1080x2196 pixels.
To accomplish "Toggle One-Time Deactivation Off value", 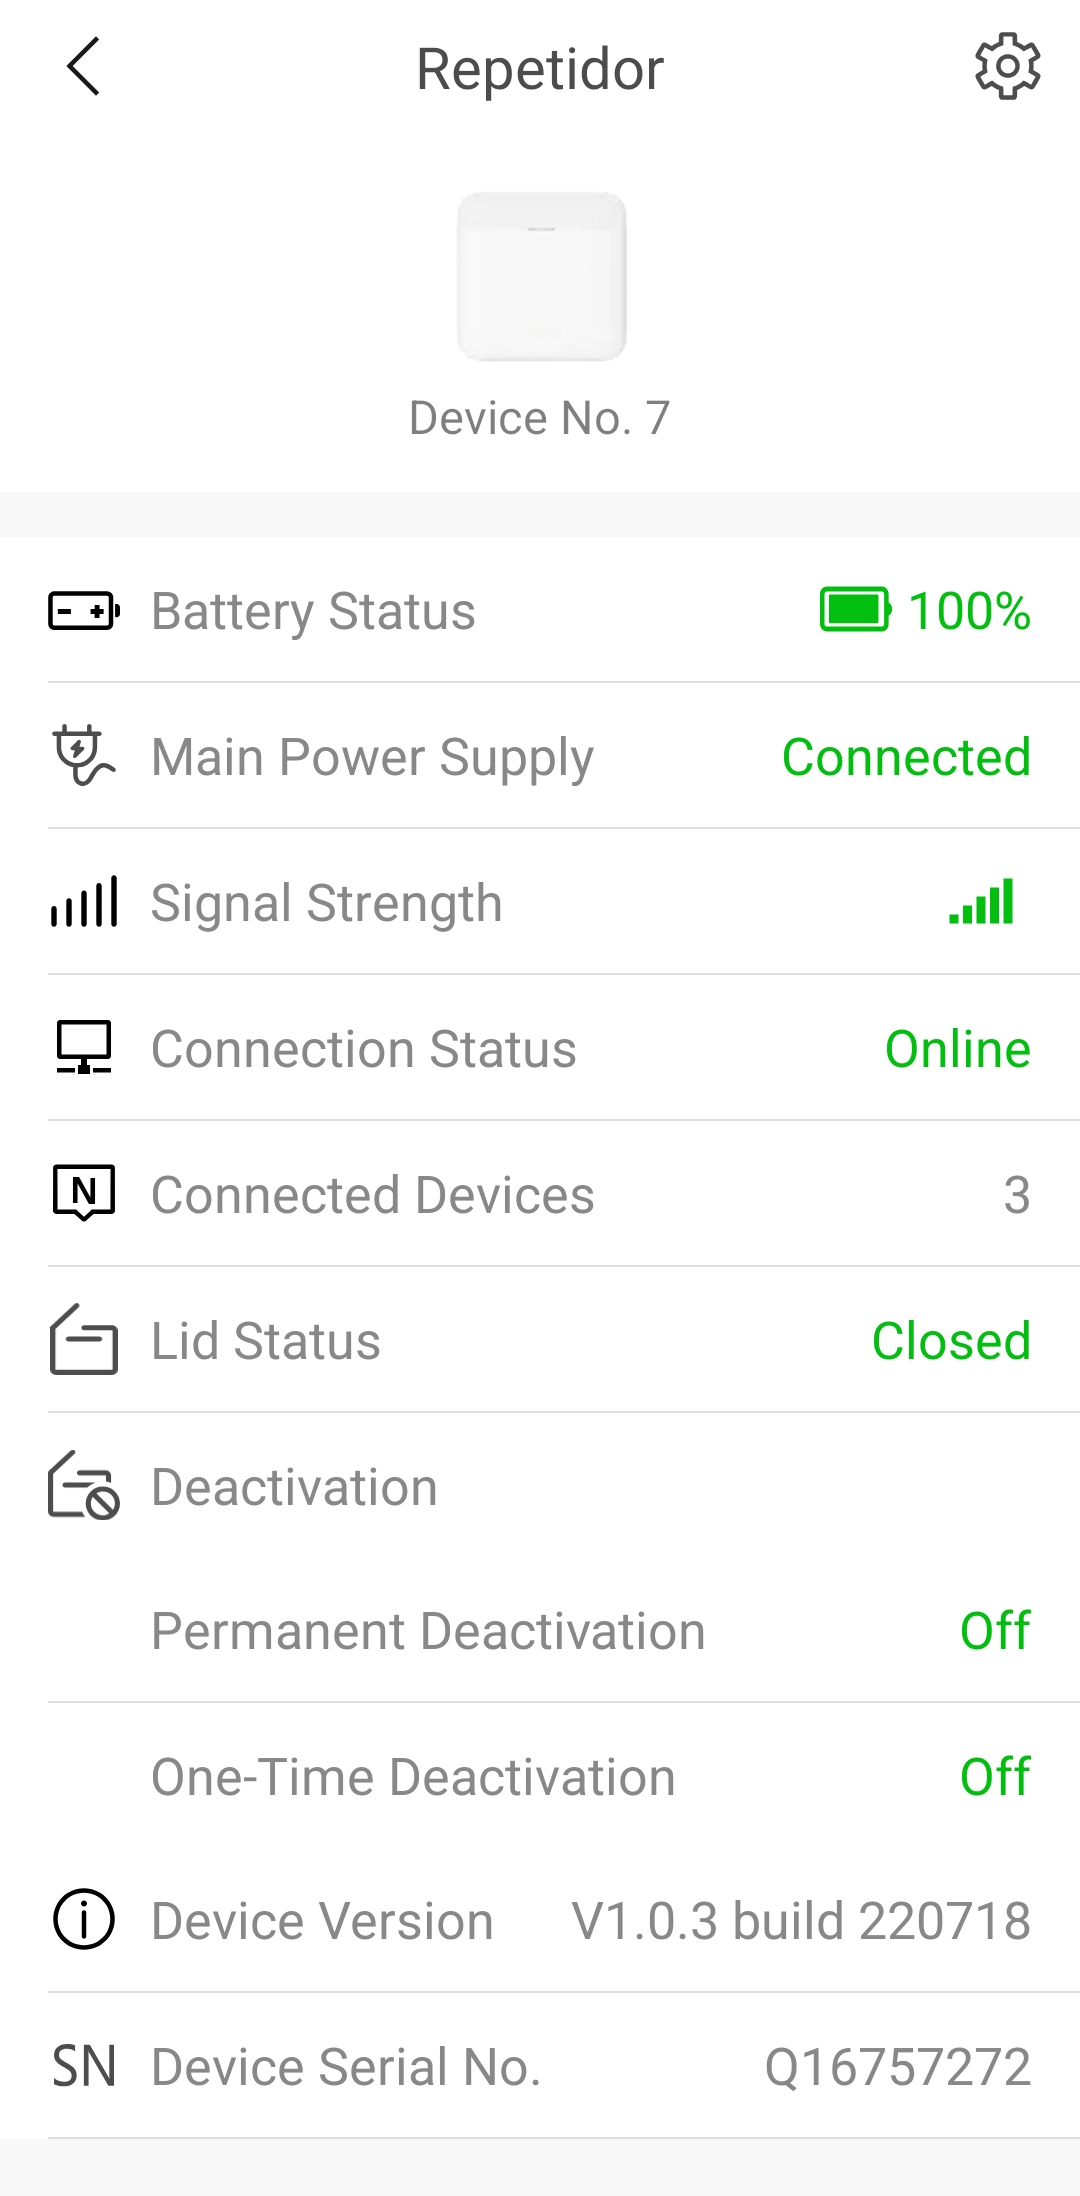I will coord(995,1777).
